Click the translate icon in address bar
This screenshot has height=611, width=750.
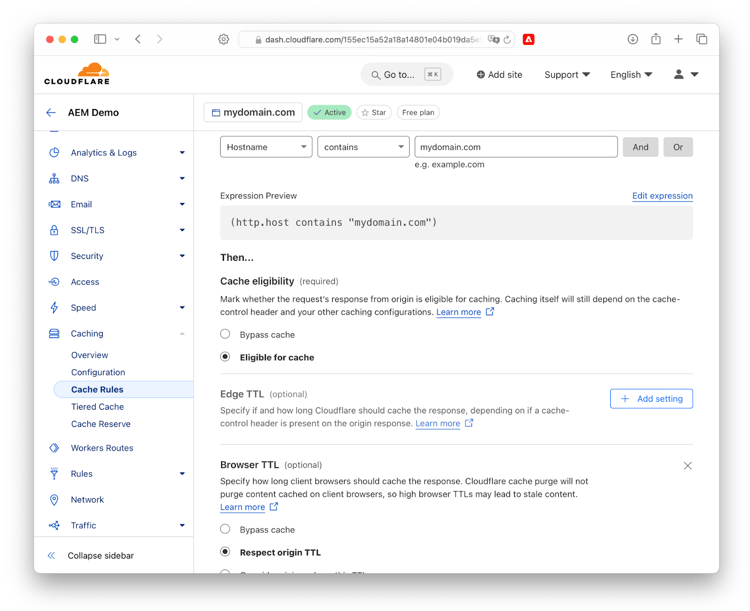pos(494,39)
